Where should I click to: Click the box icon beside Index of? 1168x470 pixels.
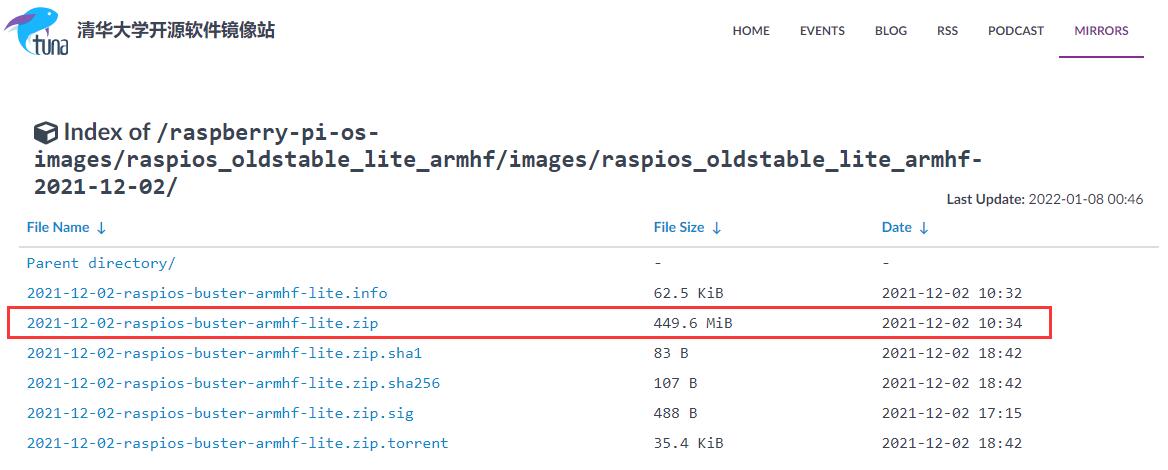tap(45, 132)
